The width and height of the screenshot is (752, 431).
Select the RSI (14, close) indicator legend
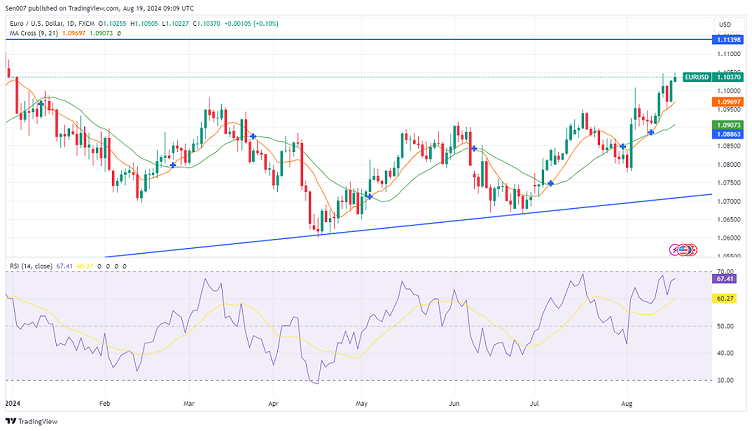coord(27,266)
